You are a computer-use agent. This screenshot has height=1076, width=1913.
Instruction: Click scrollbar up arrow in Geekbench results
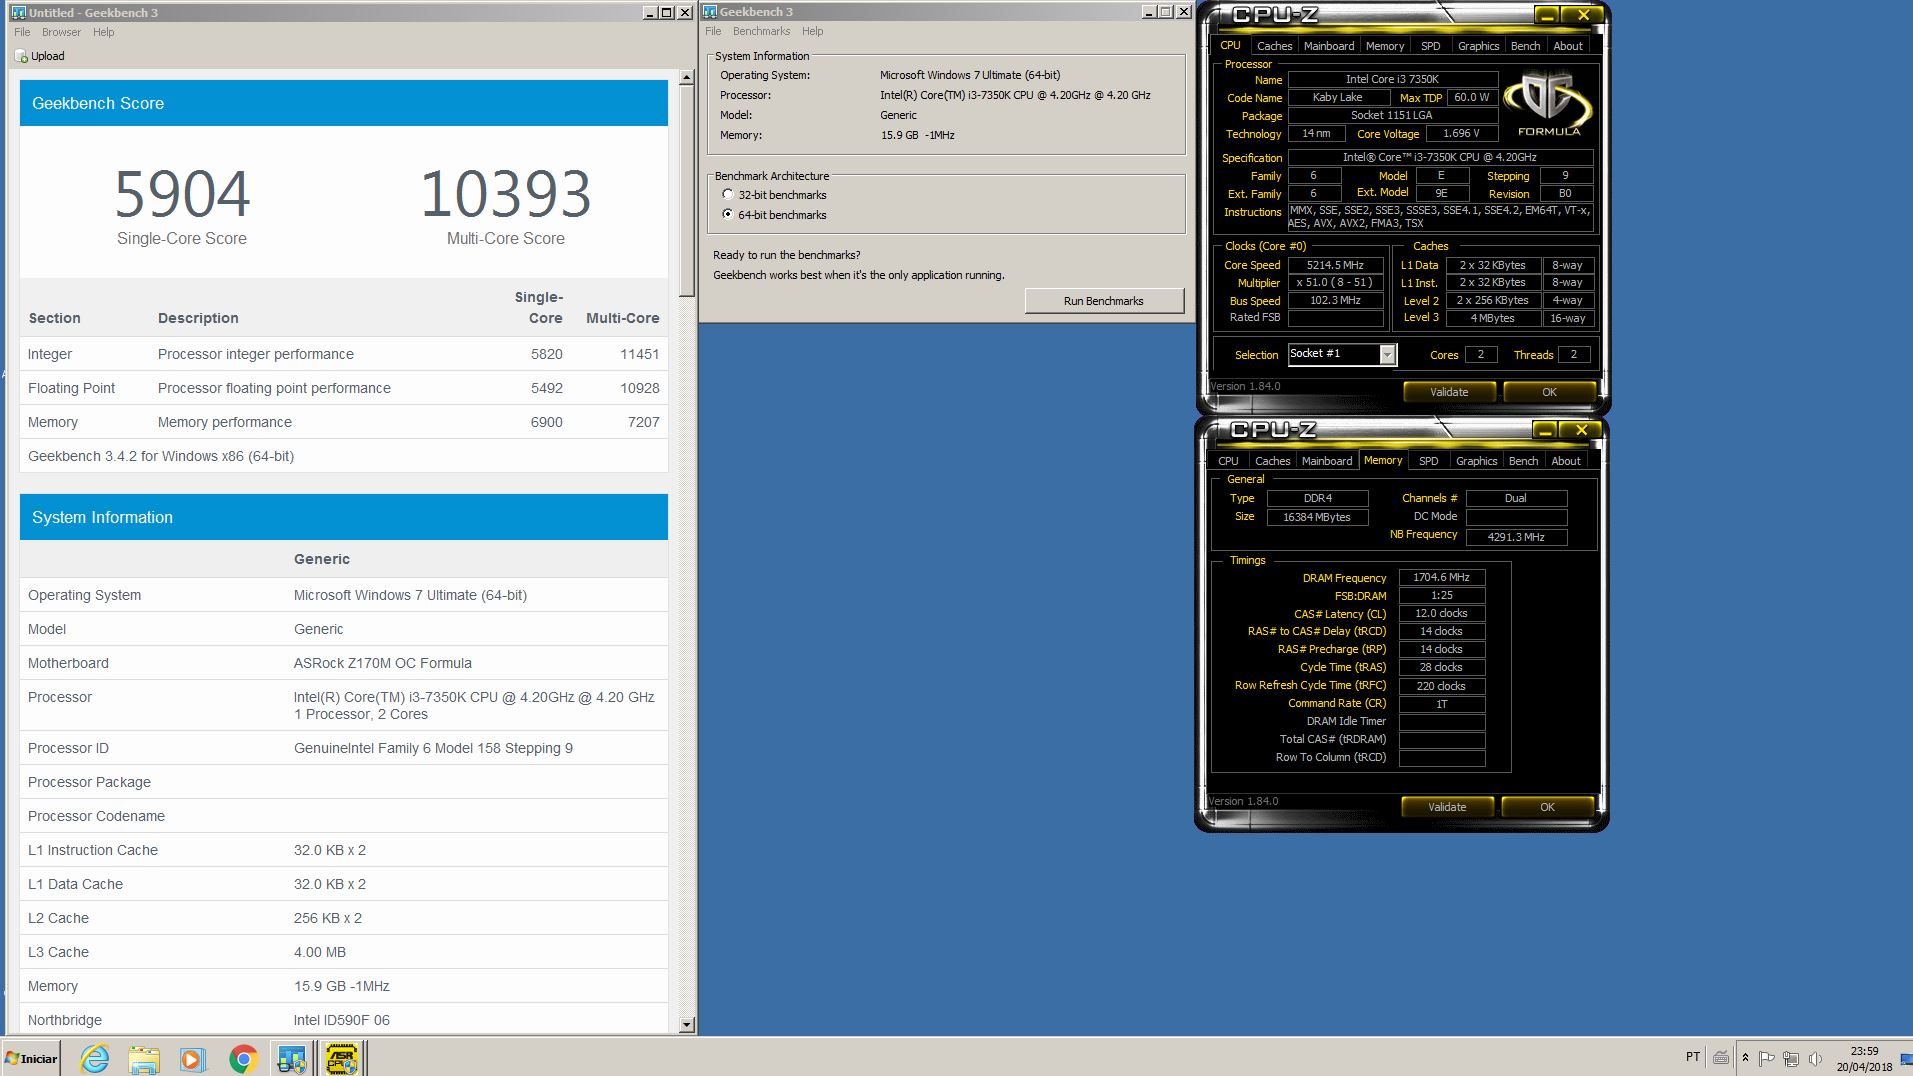[x=686, y=77]
